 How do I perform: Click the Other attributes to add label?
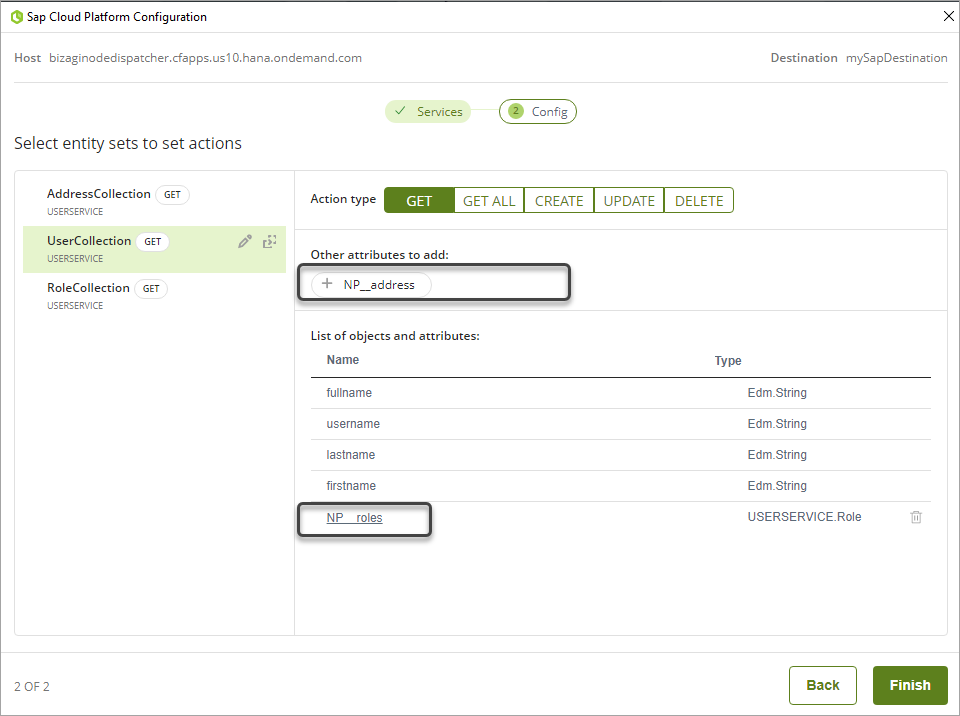[380, 255]
